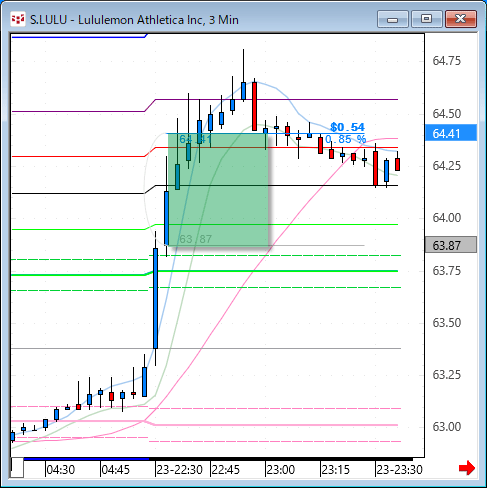The height and width of the screenshot is (488, 487).
Task: Click the 23-23:30 time axis label
Action: (400, 470)
